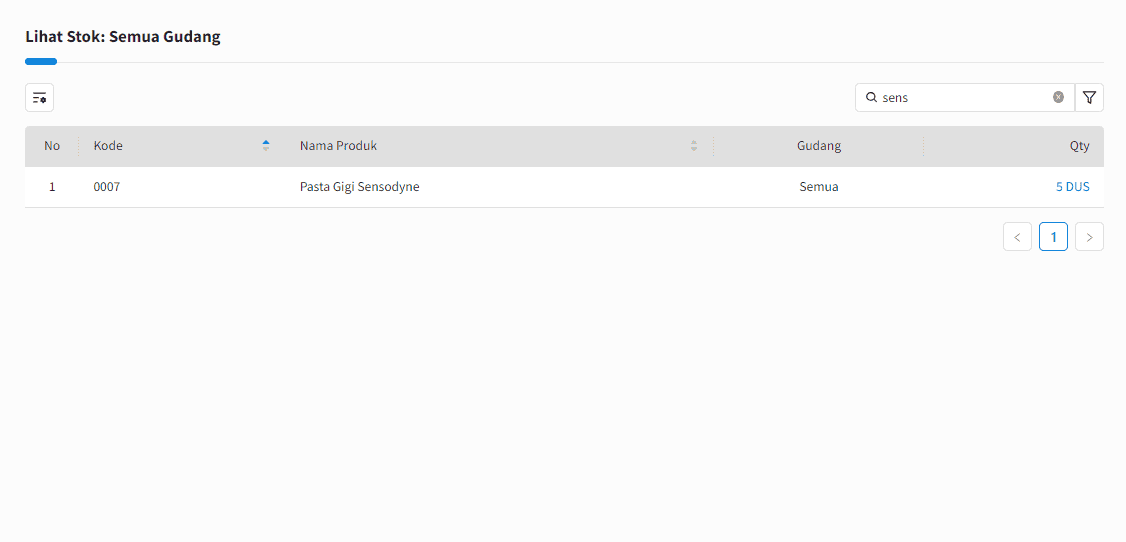Click the 'Lihat Stok: Semua Gudang' title
Screen dimensions: 1126x542
(x=123, y=36)
